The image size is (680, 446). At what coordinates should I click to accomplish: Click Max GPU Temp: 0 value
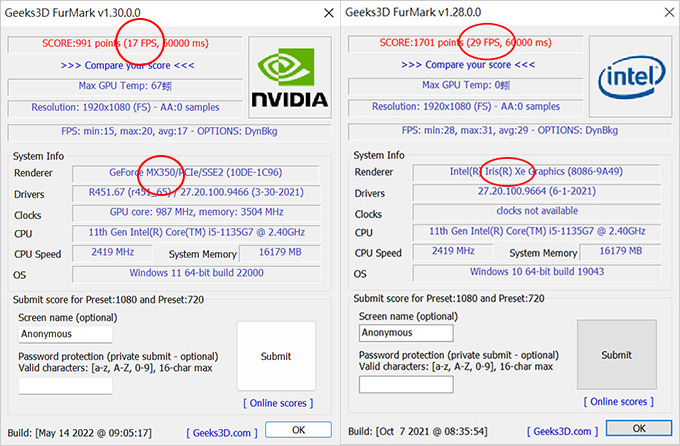click(x=466, y=85)
